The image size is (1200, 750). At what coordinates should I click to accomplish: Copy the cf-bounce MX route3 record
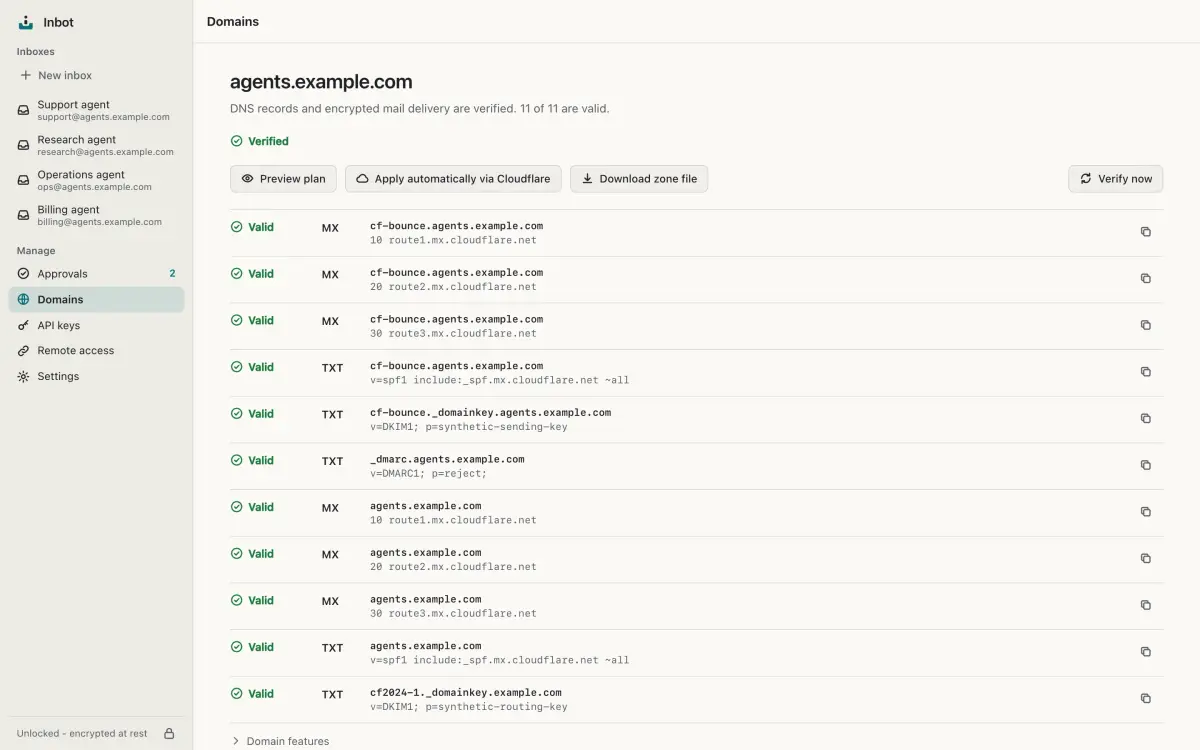[1146, 325]
